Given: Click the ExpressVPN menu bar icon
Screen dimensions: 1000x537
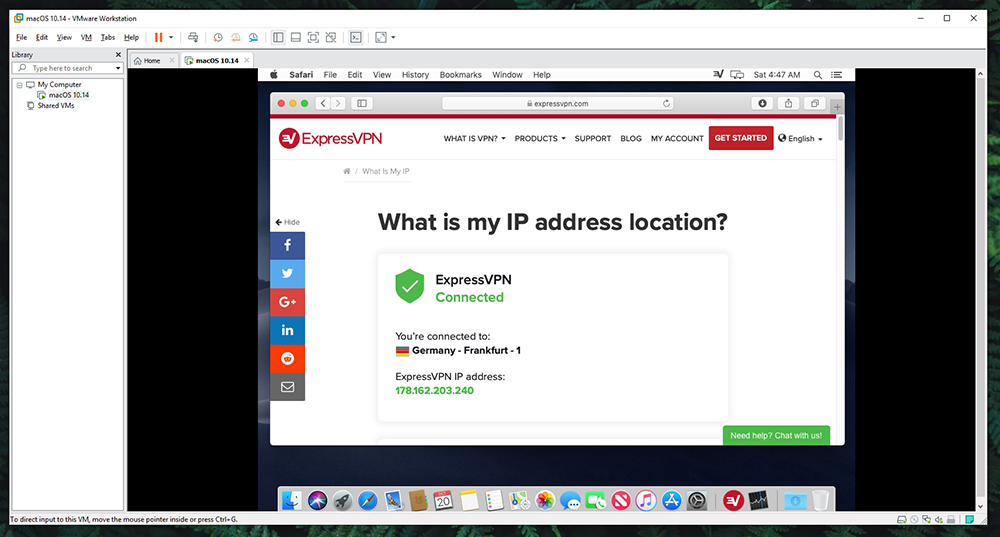Looking at the screenshot, I should click(x=718, y=75).
